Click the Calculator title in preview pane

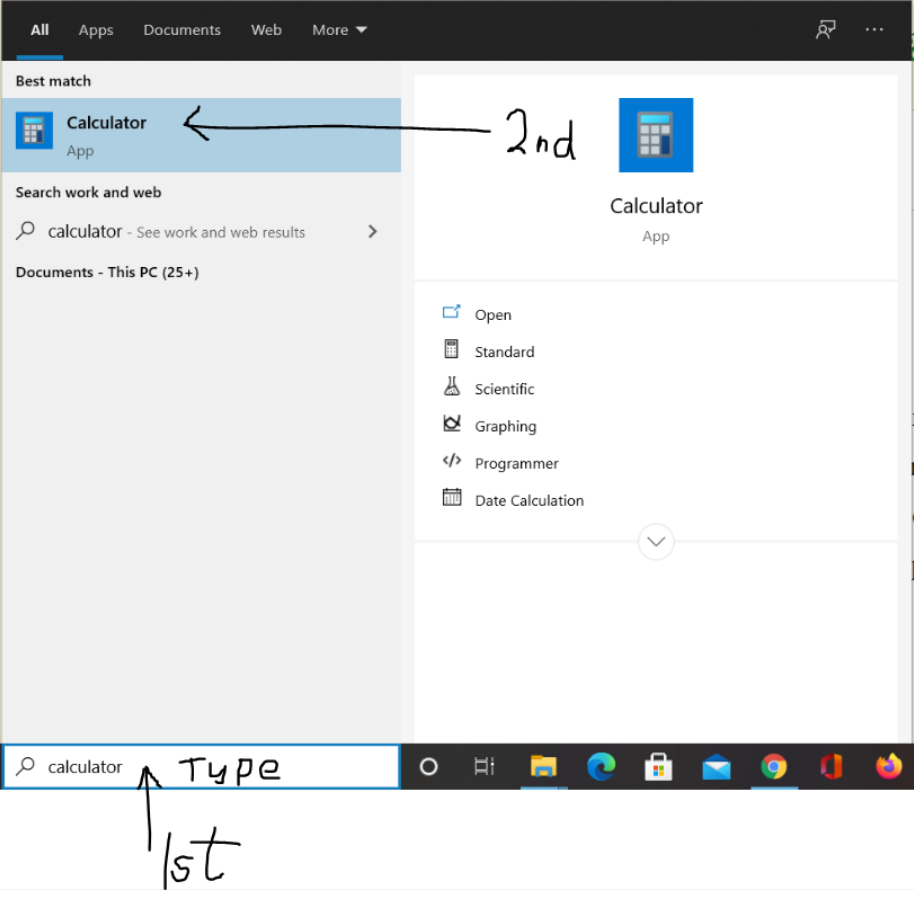click(x=656, y=206)
